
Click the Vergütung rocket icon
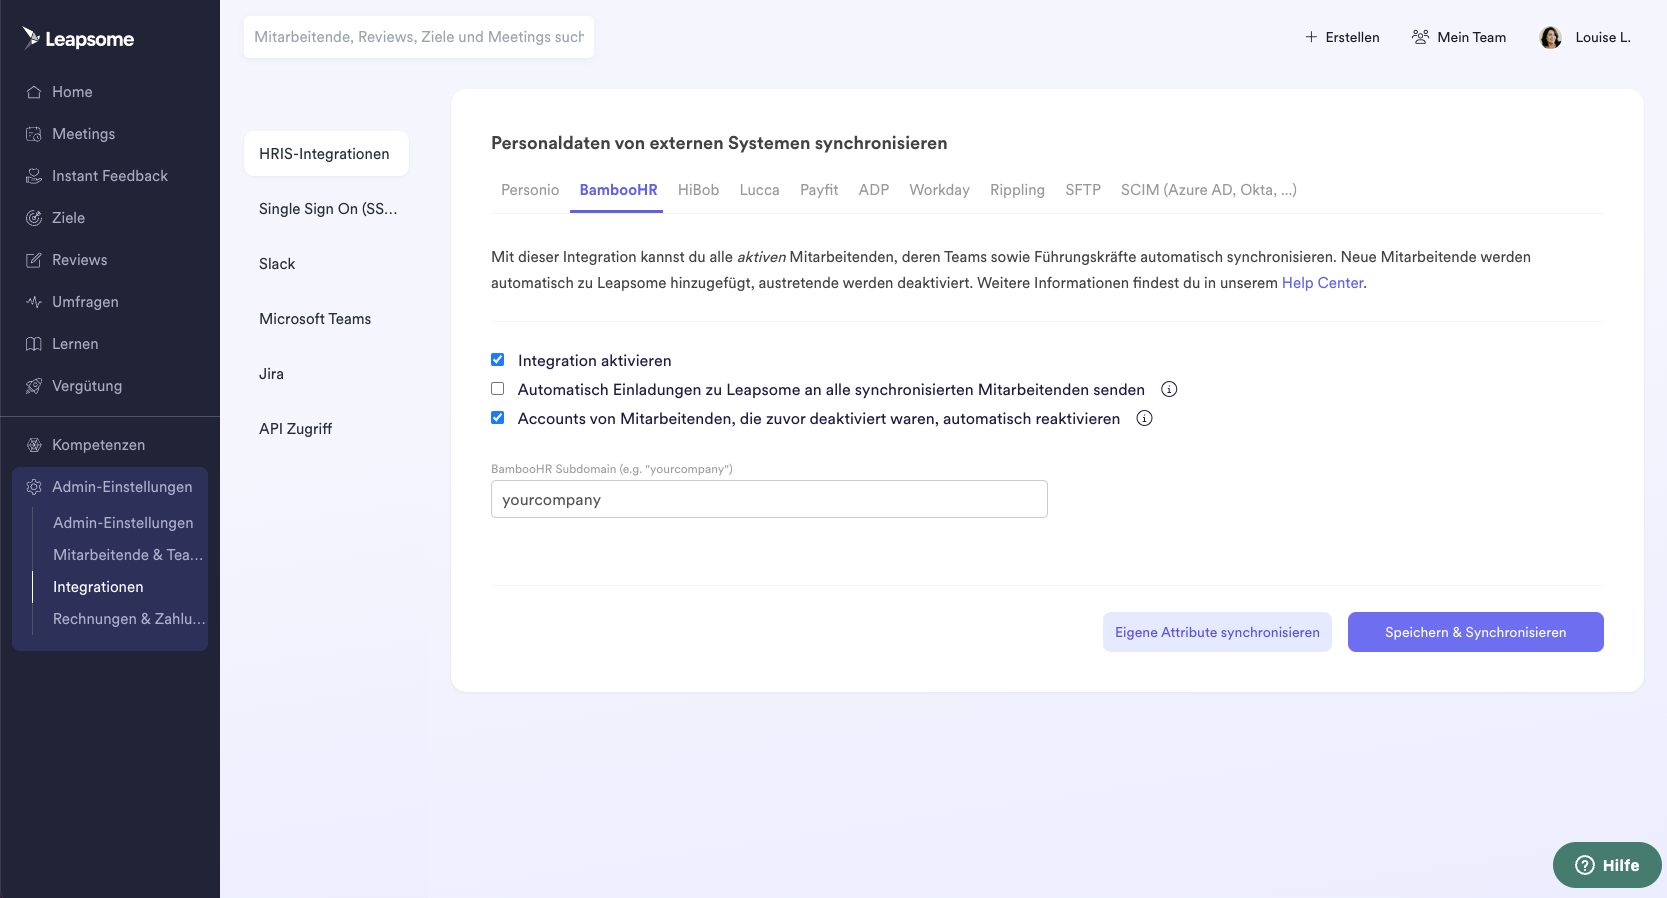[x=34, y=386]
